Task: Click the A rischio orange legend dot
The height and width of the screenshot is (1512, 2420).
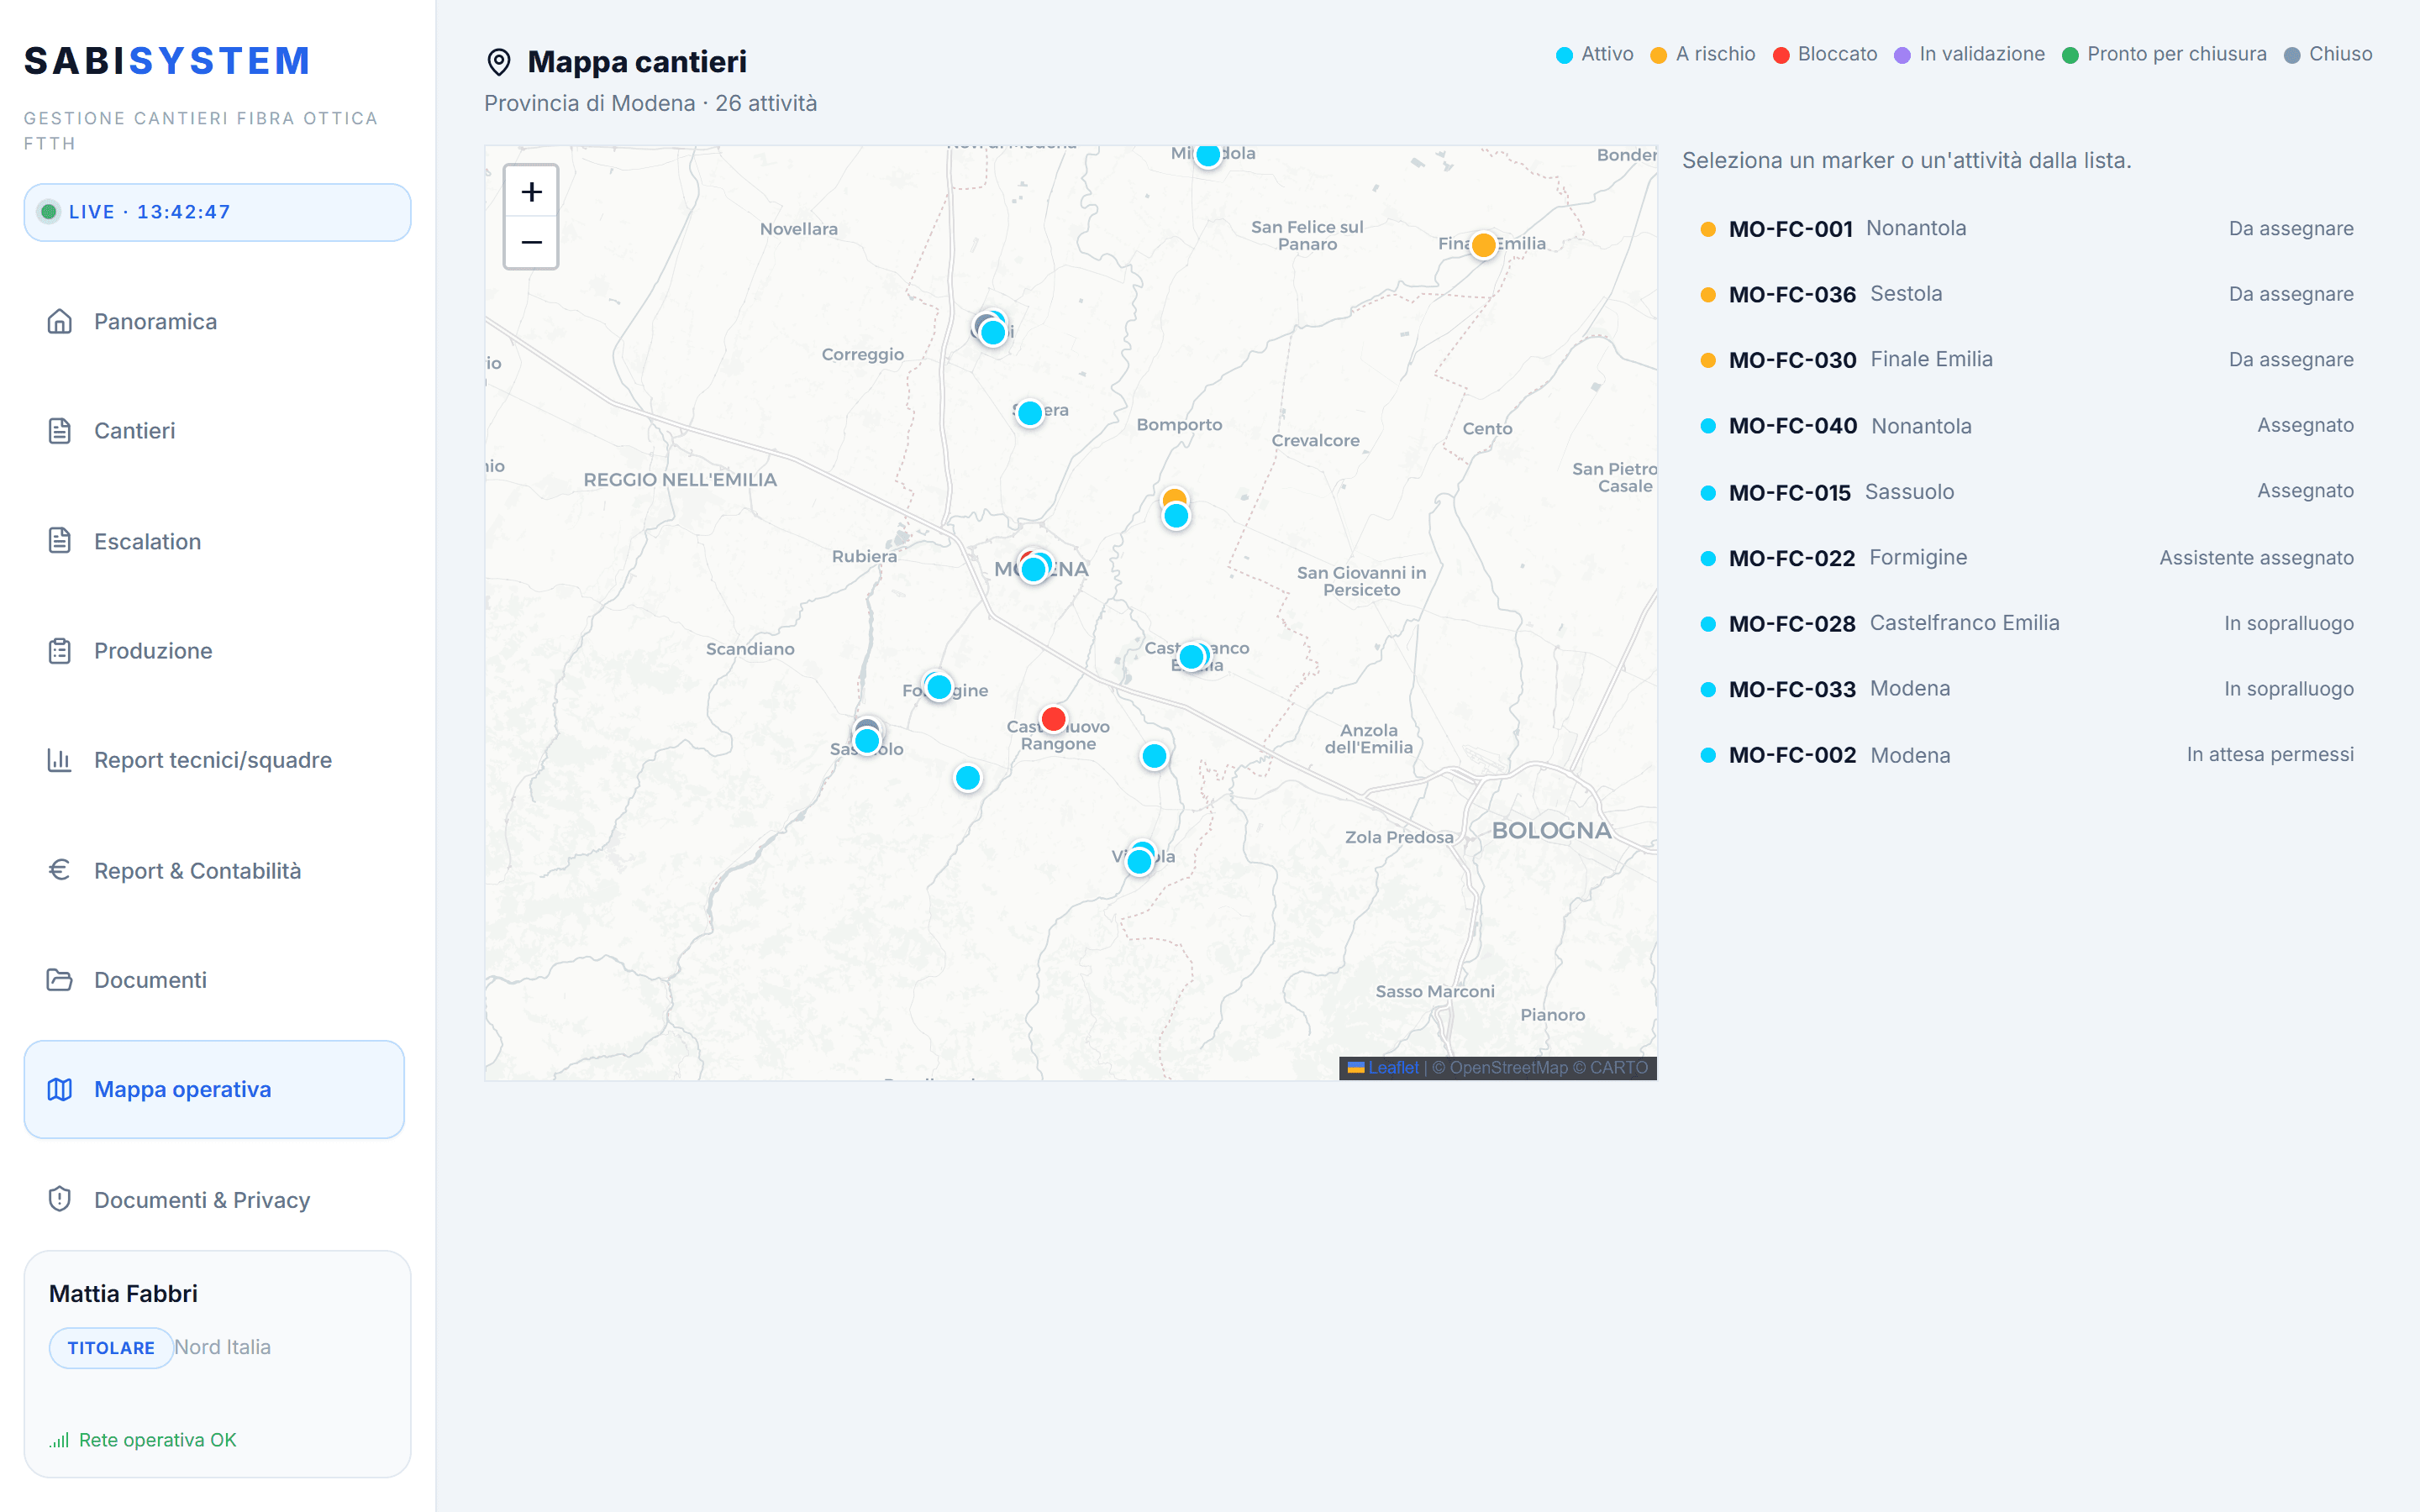Action: pos(1658,55)
